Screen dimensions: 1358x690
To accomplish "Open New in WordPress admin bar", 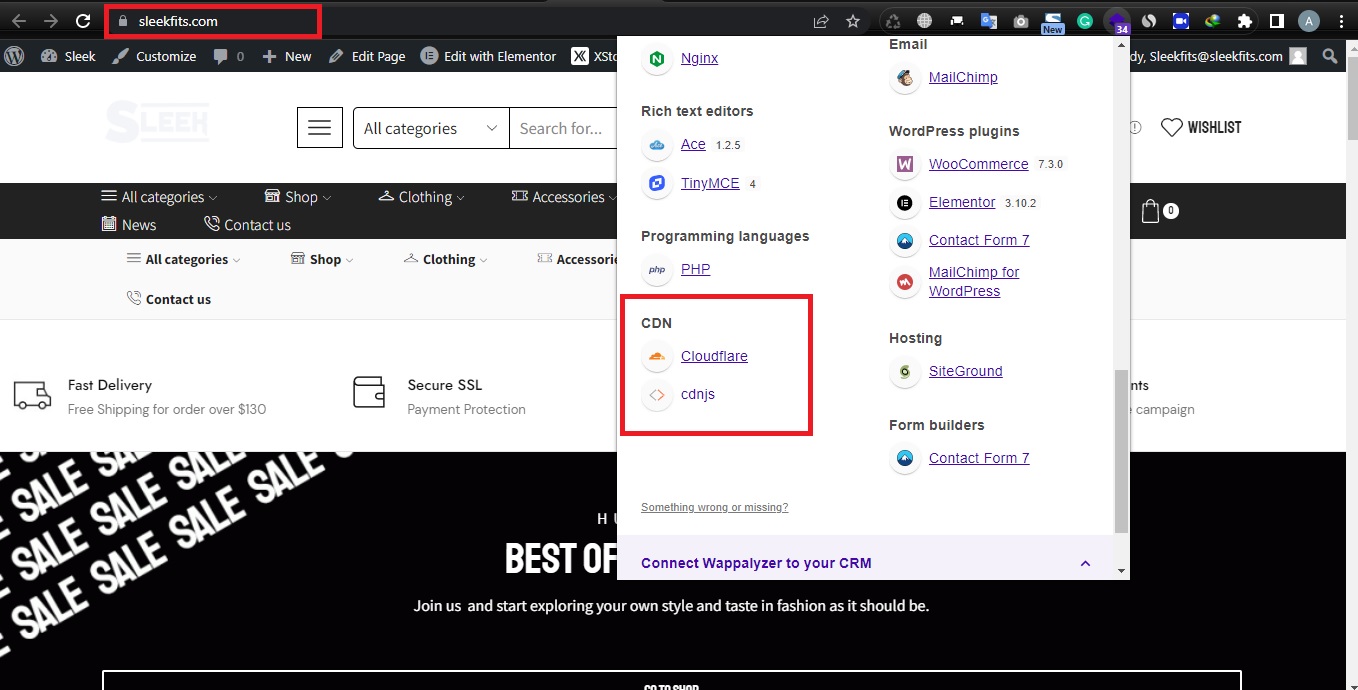I will pyautogui.click(x=287, y=56).
